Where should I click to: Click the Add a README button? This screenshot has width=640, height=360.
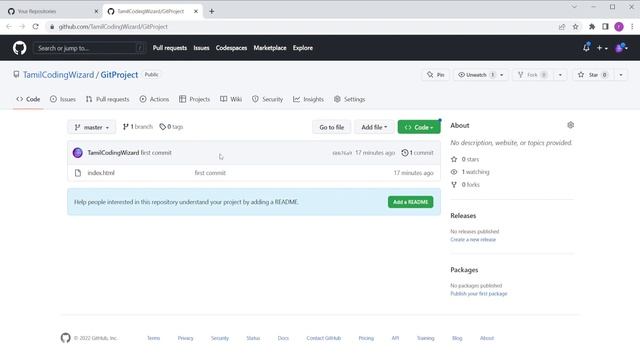pyautogui.click(x=410, y=202)
